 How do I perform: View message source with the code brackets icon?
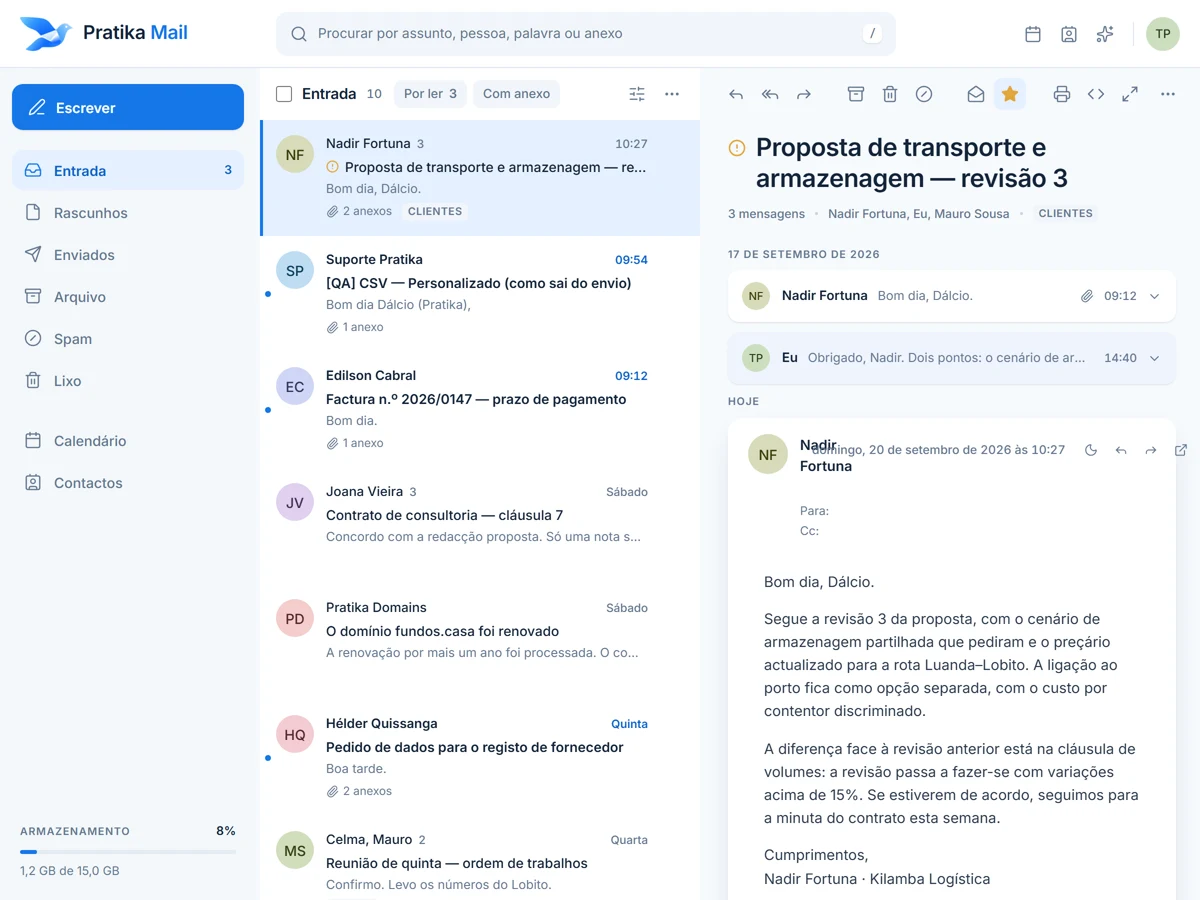1096,94
